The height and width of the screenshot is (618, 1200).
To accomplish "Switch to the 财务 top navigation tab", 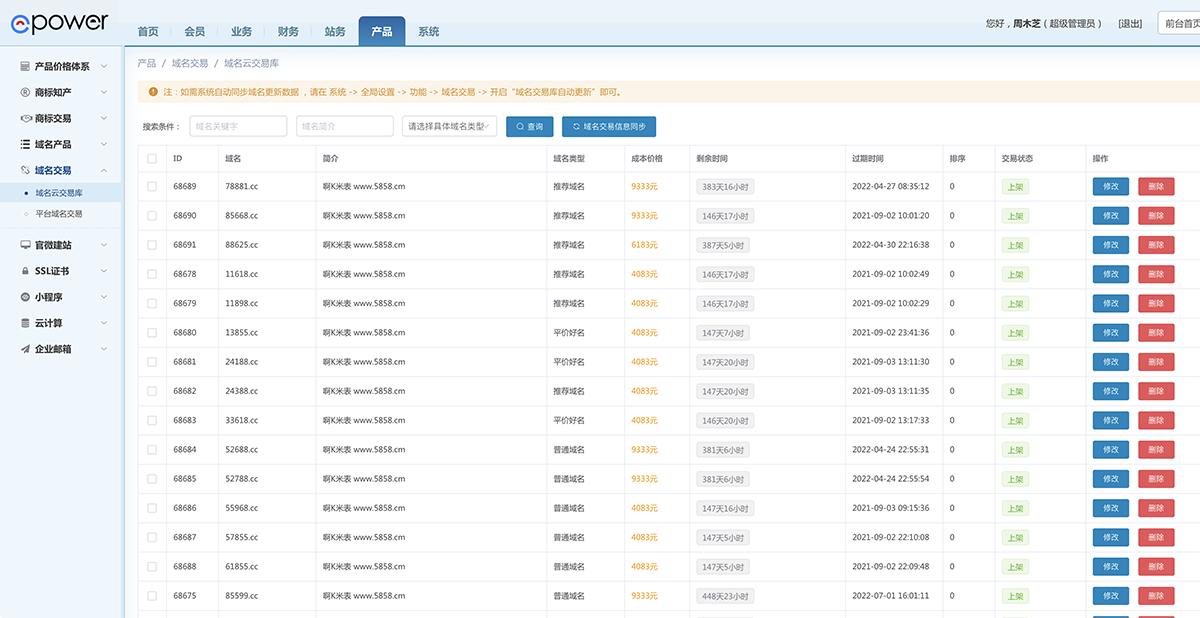I will tap(288, 32).
